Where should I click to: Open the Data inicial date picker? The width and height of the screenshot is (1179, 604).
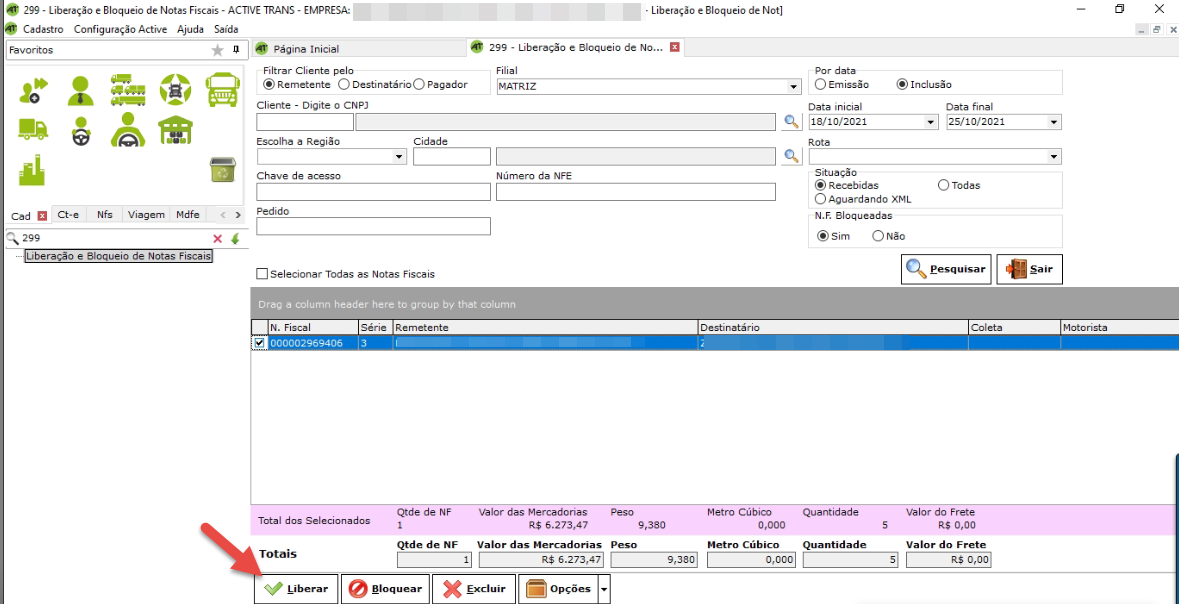(x=931, y=122)
